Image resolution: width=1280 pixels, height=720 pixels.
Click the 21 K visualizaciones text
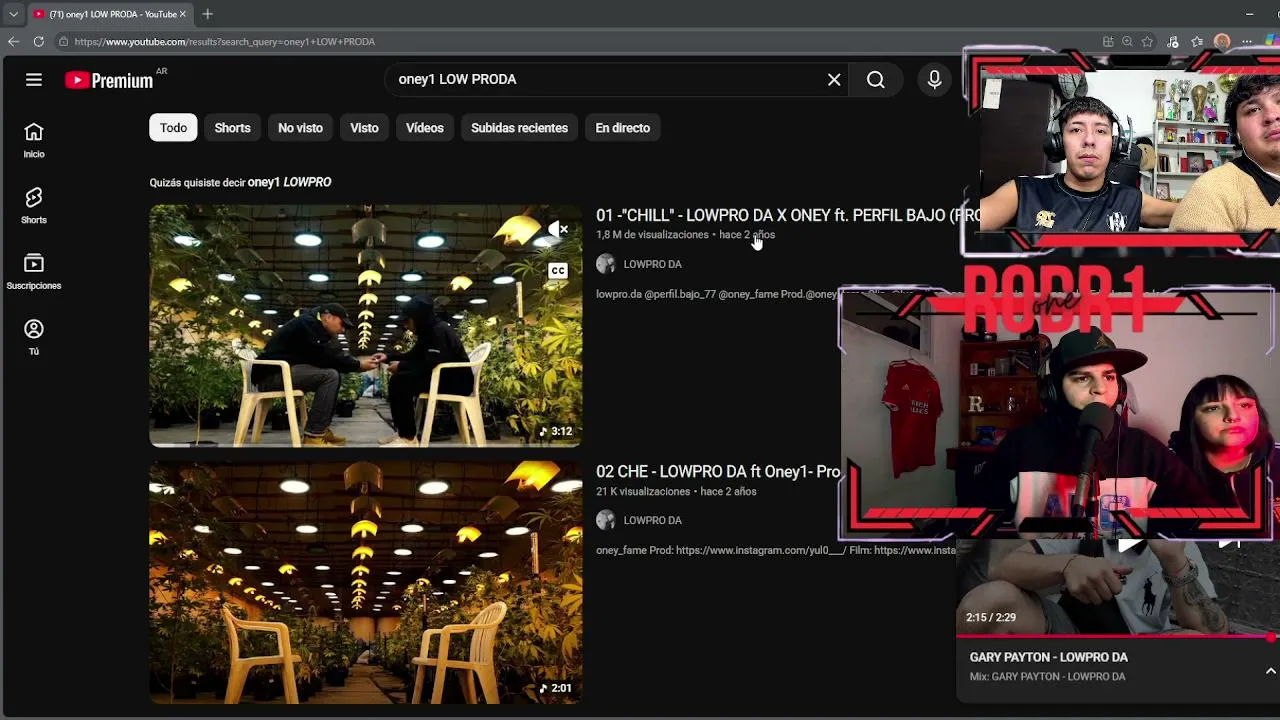click(643, 491)
